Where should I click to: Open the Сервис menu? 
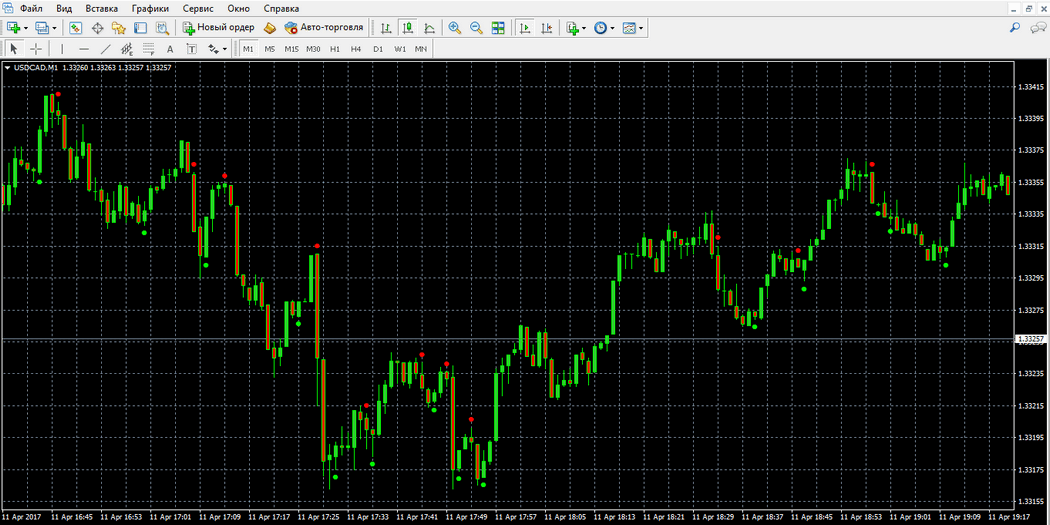[198, 8]
